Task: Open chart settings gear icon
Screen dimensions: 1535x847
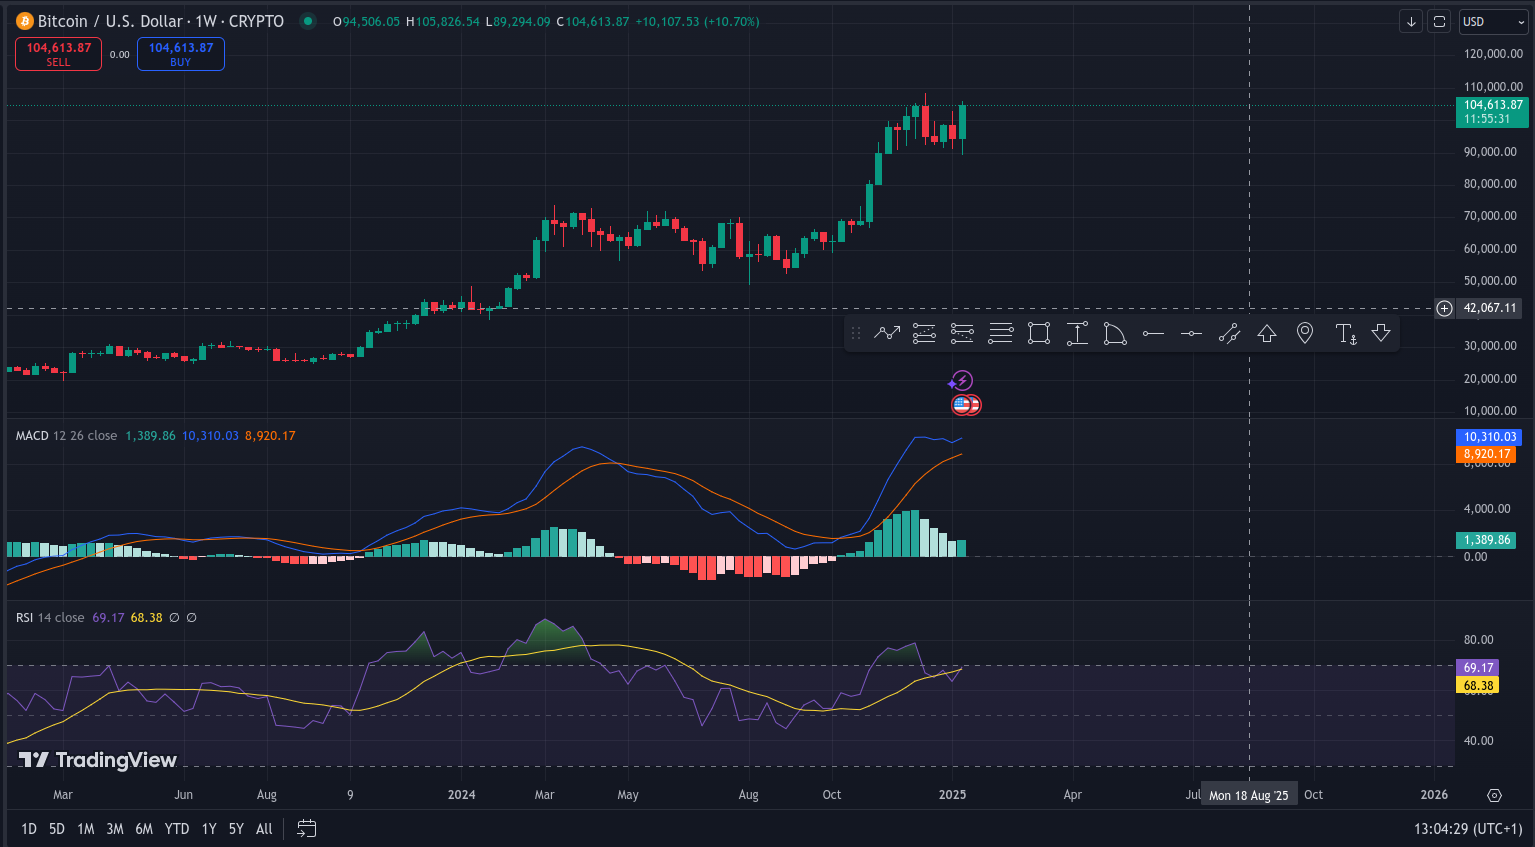Action: (x=1494, y=795)
